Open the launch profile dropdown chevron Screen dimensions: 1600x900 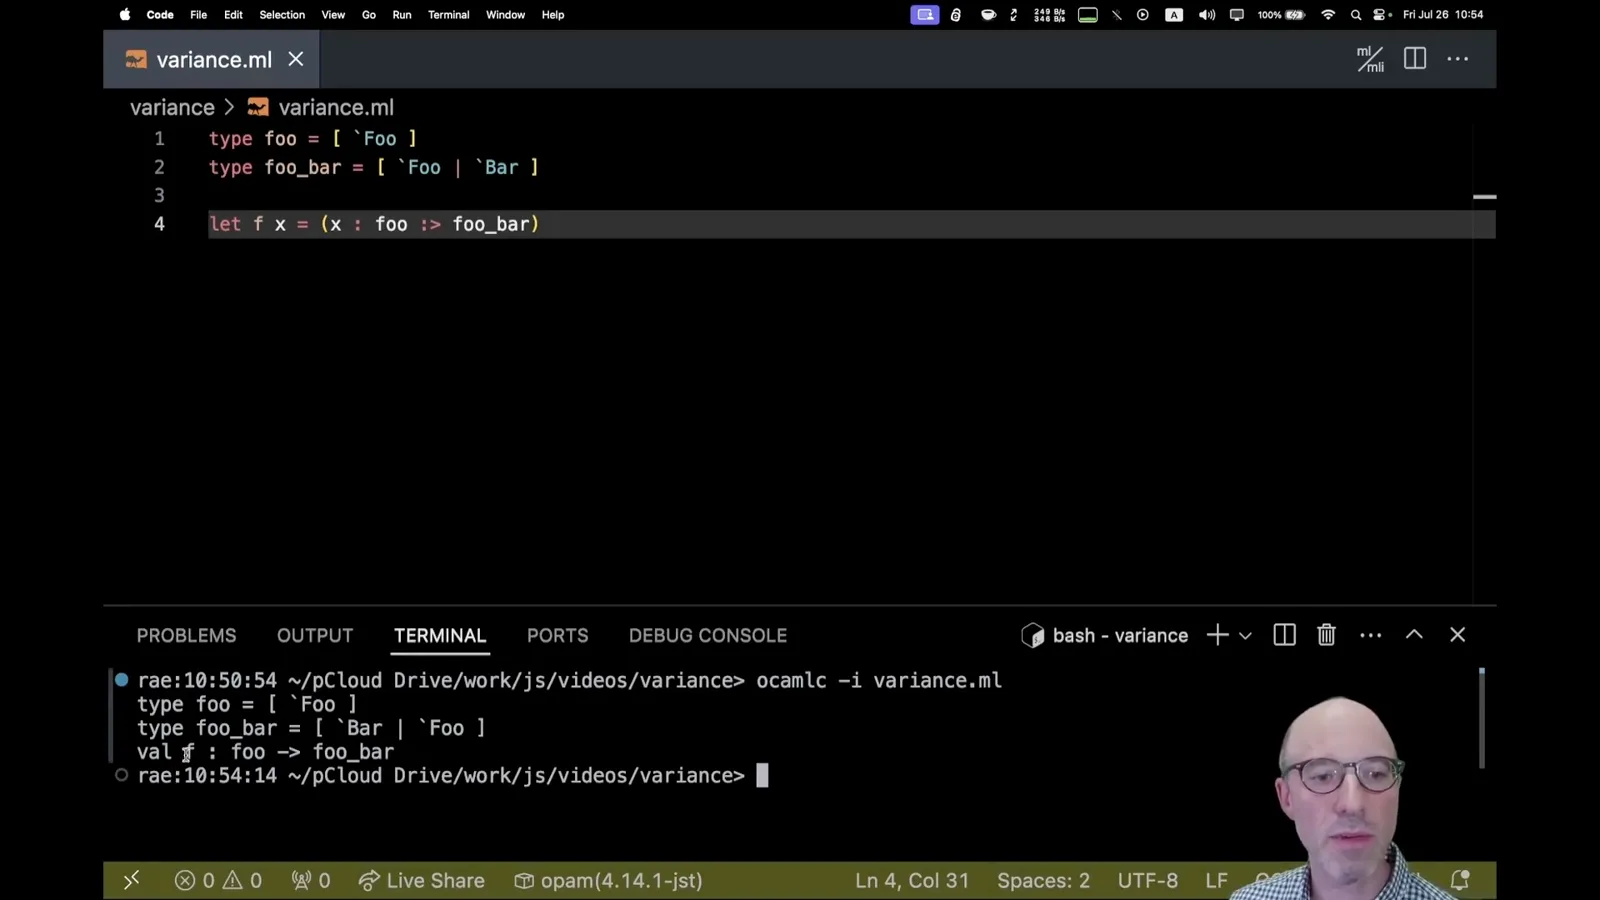click(x=1245, y=635)
